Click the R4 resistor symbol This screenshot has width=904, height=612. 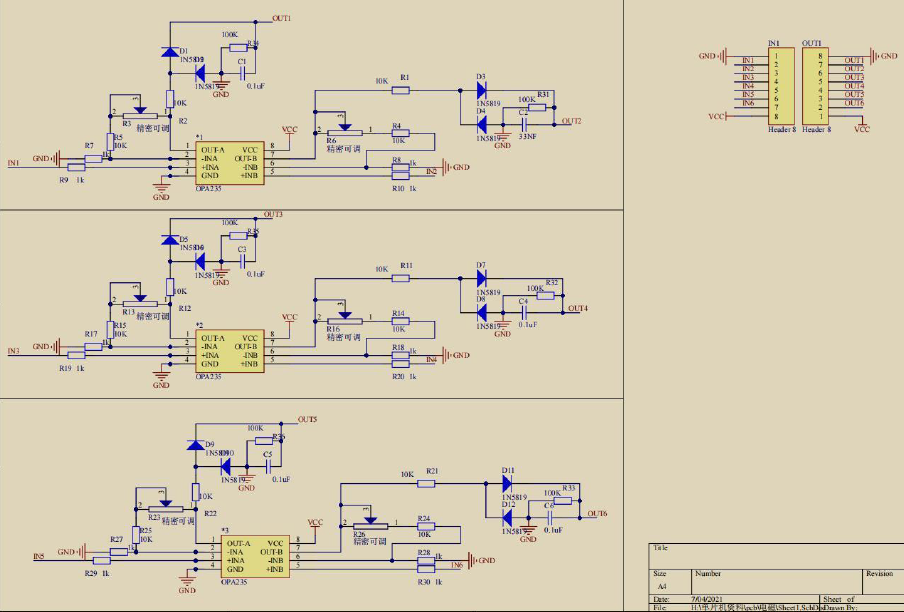(x=401, y=133)
